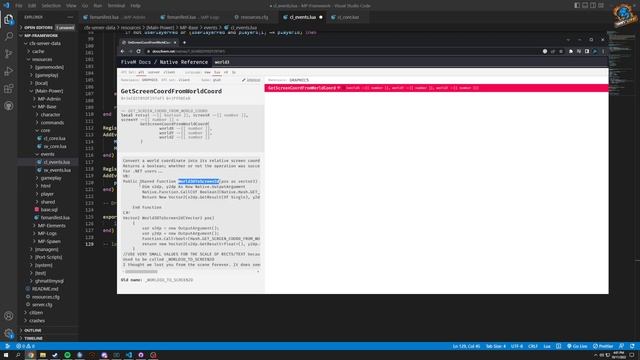
Task: Toggle VS Code panel layout icon
Action: coord(585,5)
